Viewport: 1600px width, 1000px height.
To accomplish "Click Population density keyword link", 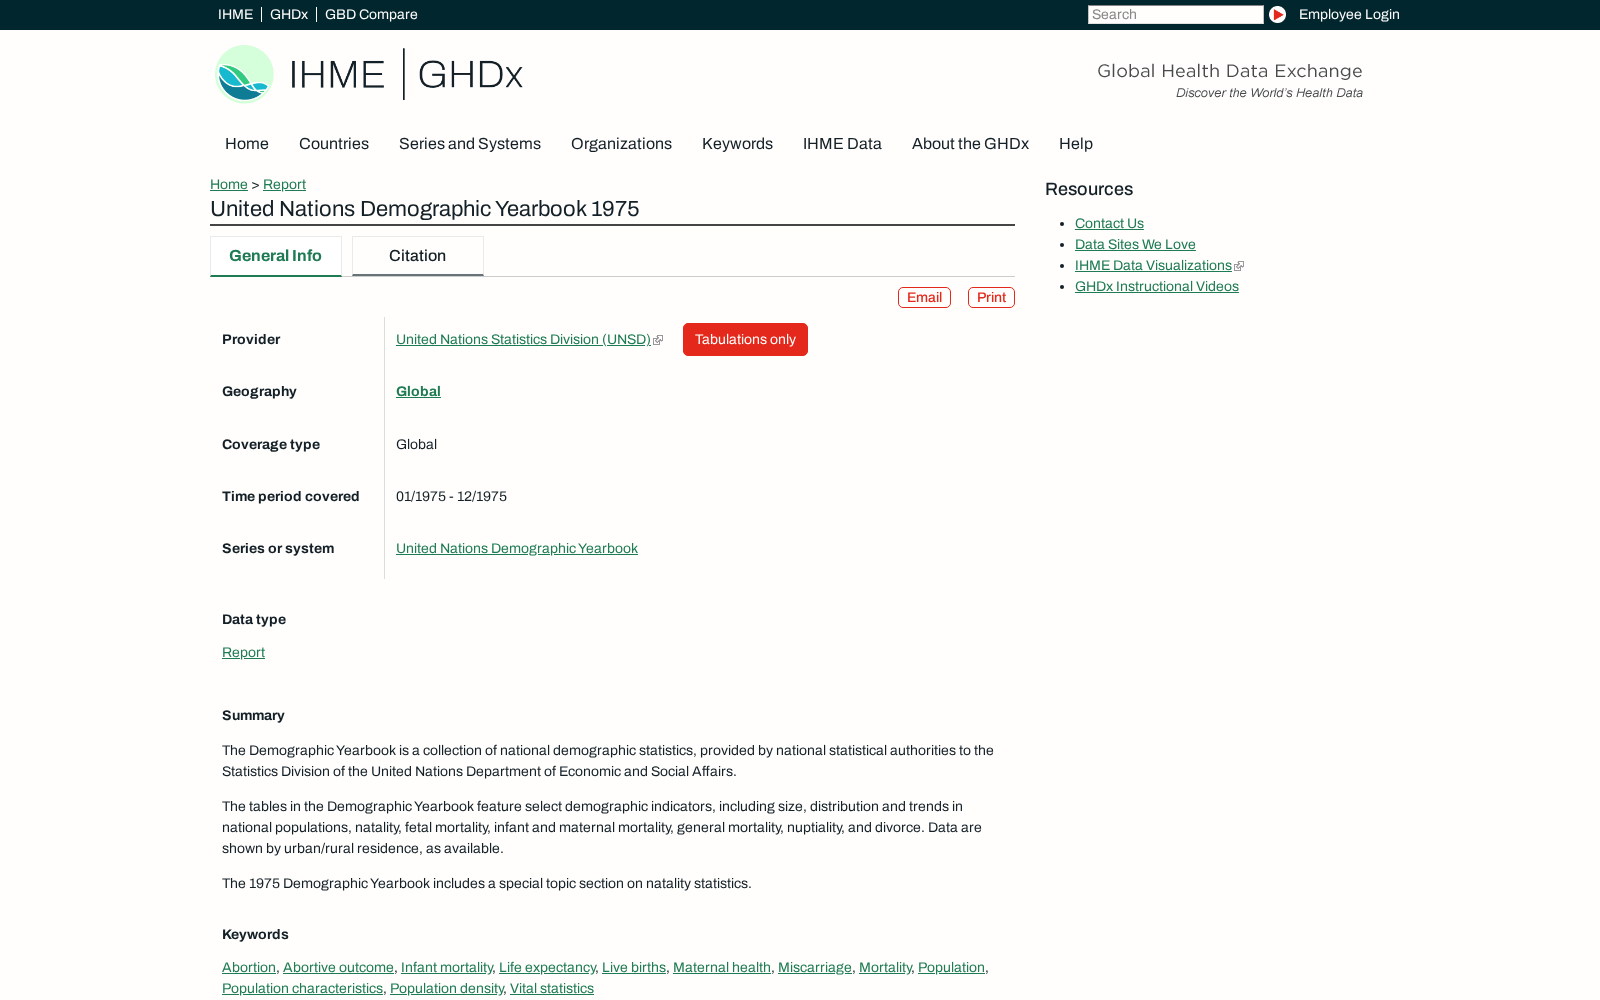I will pos(447,988).
